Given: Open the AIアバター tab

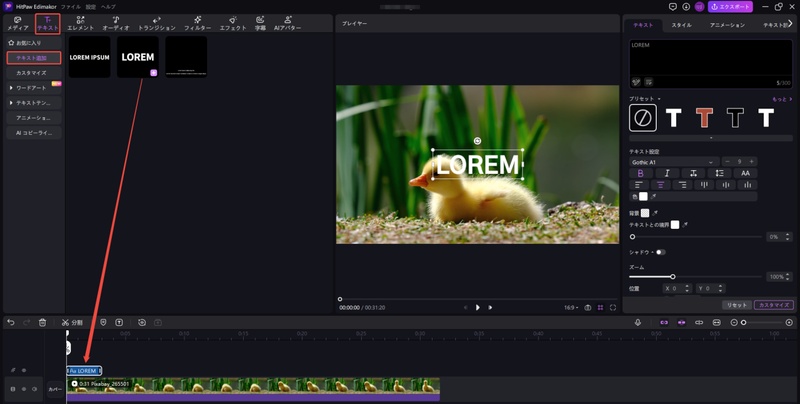Looking at the screenshot, I should (x=287, y=23).
